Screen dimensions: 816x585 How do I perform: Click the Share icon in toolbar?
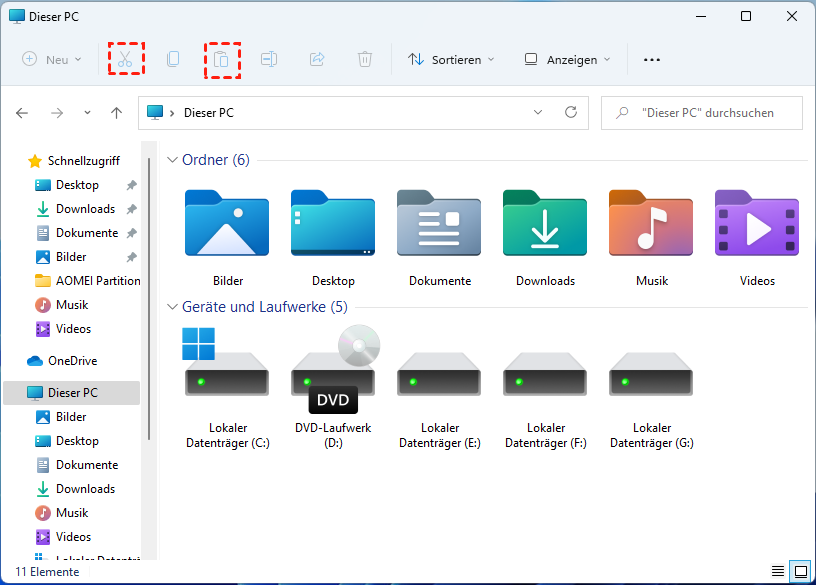(317, 59)
